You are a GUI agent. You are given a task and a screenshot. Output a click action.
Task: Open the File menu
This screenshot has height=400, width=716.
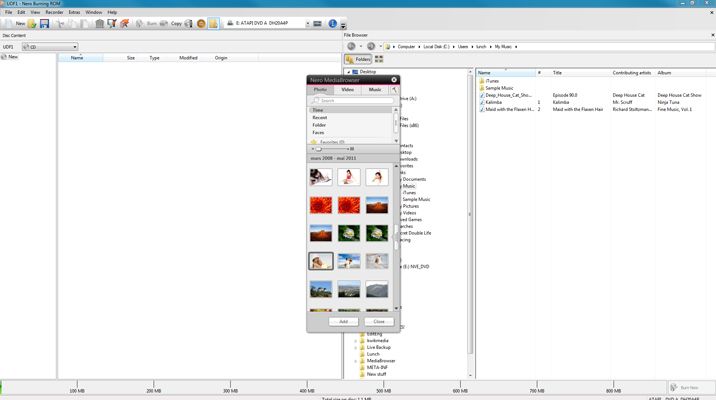(9, 12)
